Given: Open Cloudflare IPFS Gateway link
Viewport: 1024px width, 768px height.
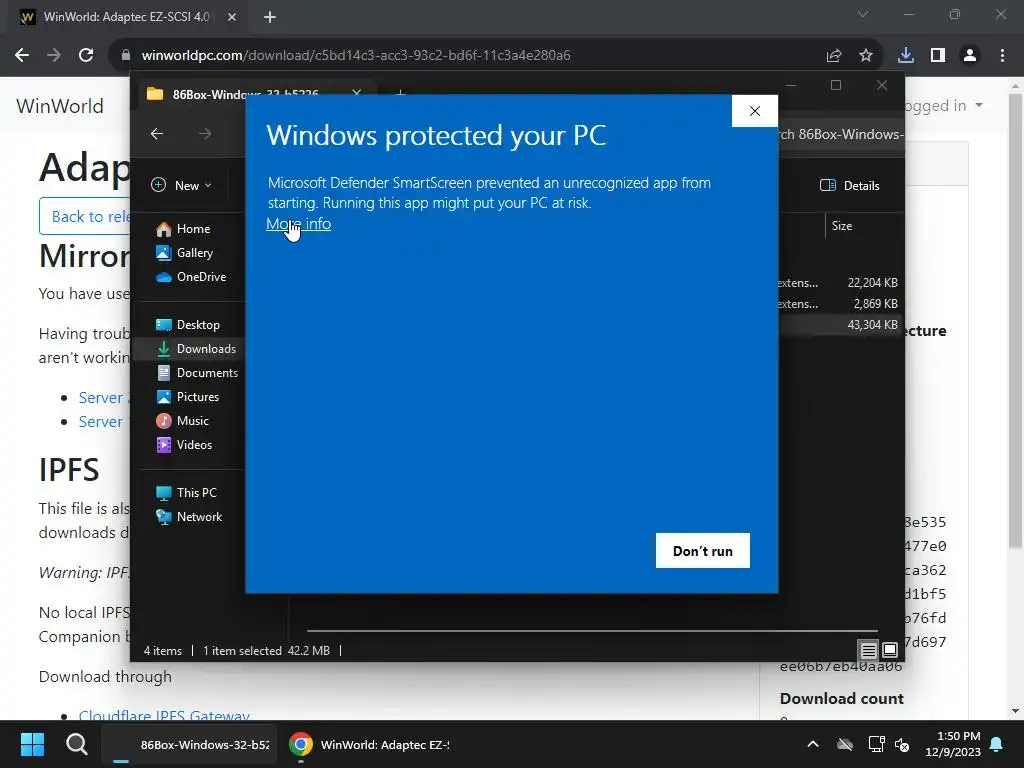Looking at the screenshot, I should click(x=164, y=714).
